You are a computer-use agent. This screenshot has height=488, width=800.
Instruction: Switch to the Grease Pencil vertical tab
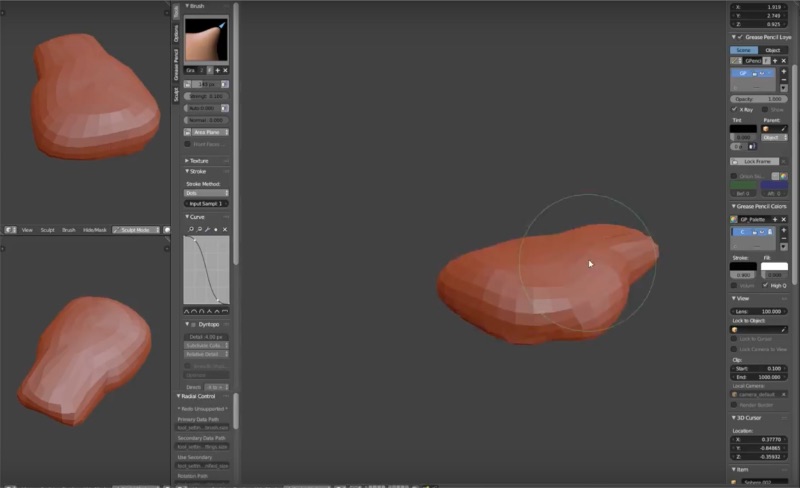177,64
